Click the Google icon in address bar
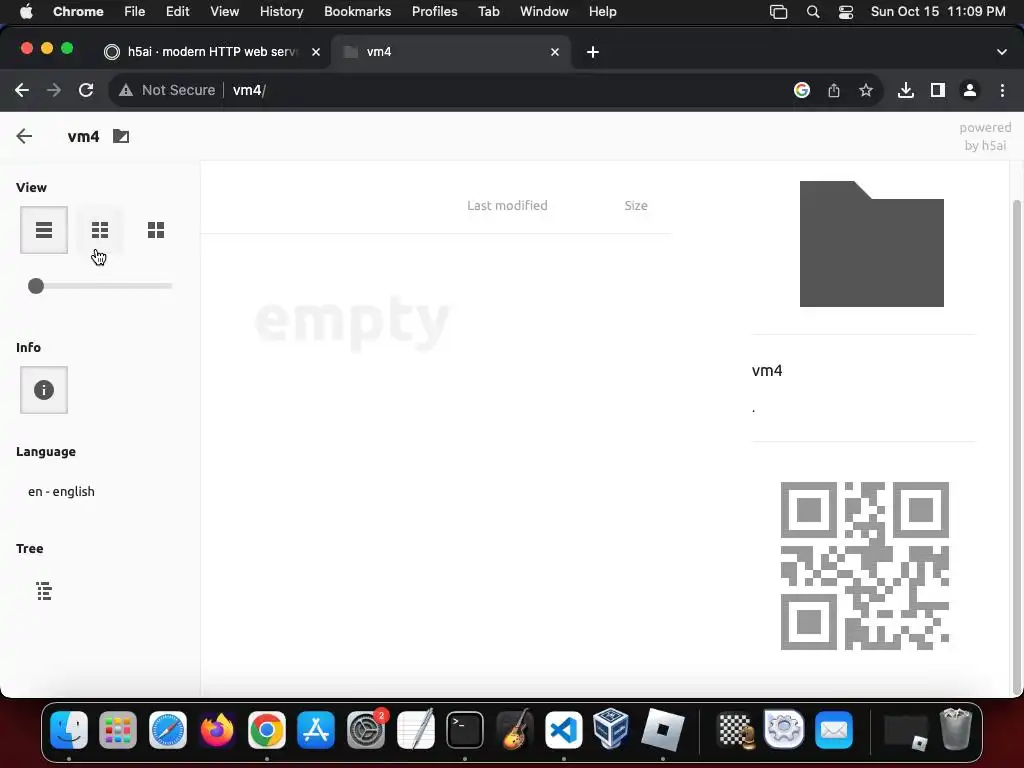The height and width of the screenshot is (768, 1024). tap(802, 90)
